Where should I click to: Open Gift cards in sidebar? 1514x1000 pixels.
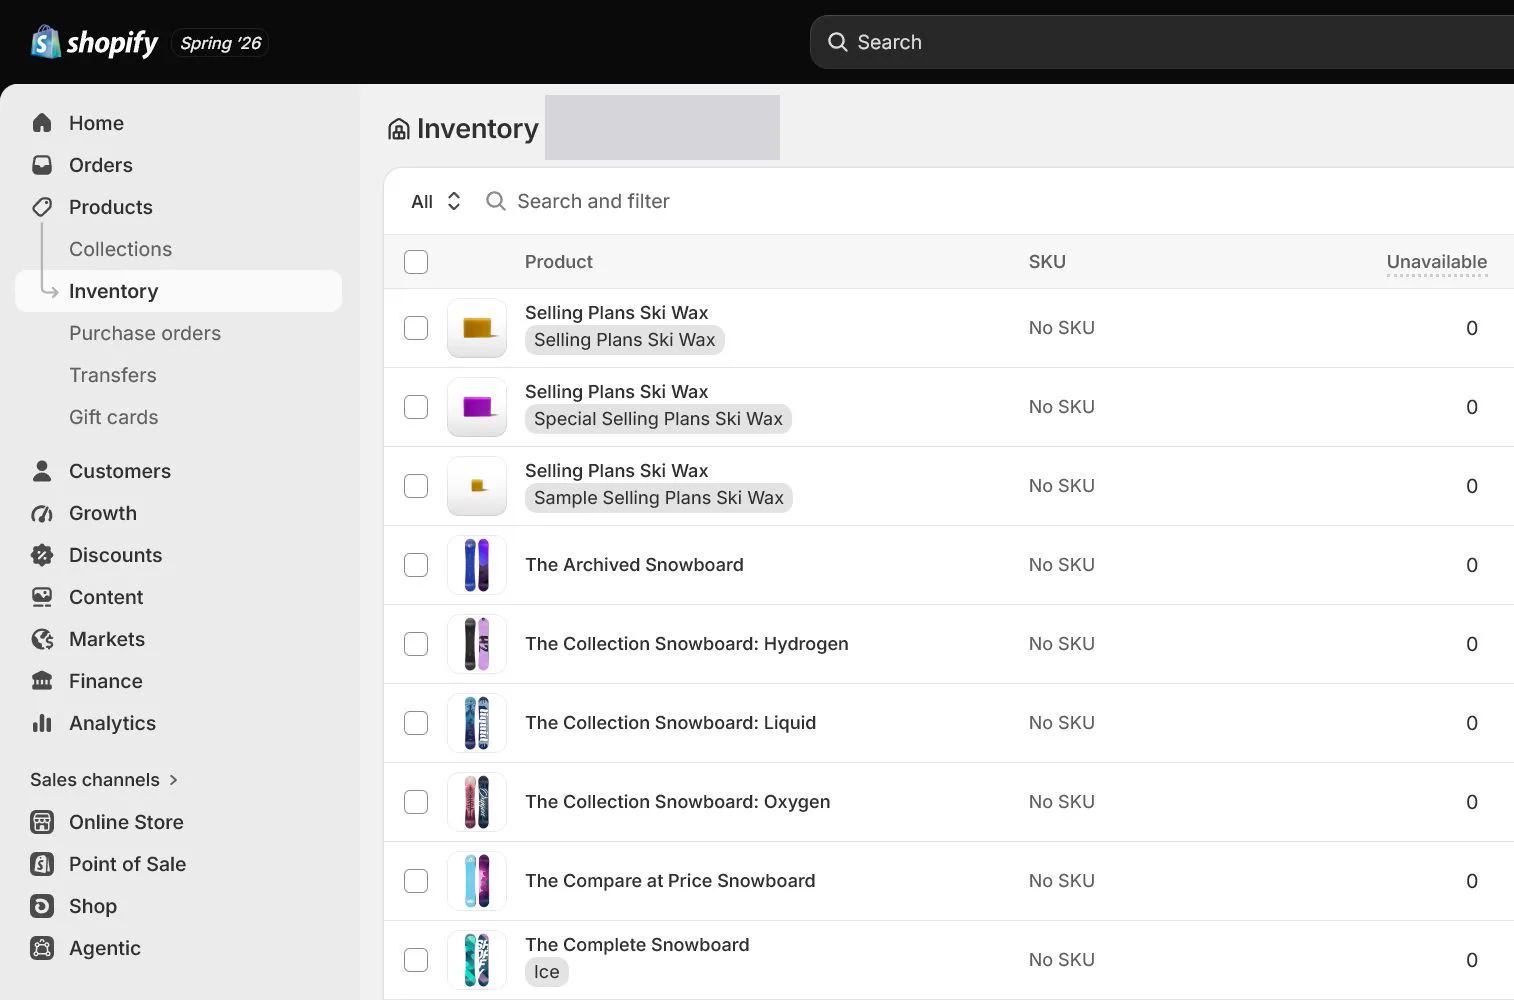point(114,417)
